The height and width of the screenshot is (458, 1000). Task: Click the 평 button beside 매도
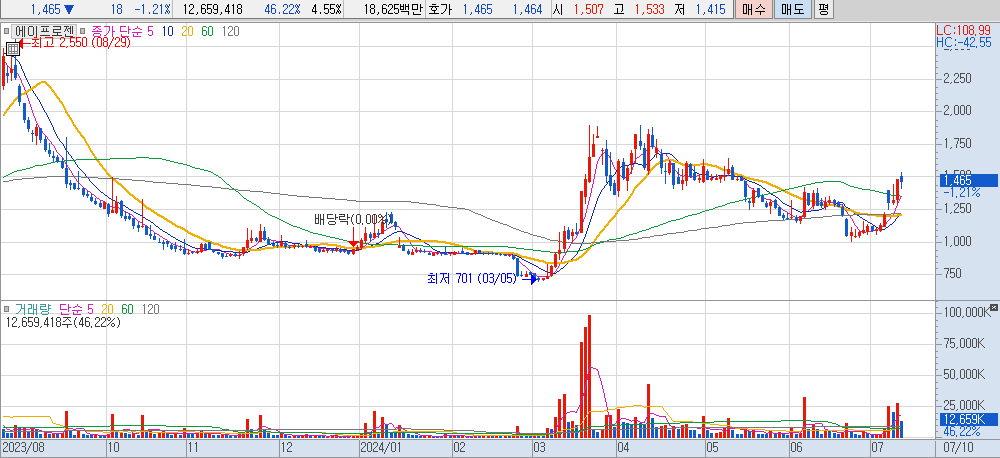pos(823,9)
